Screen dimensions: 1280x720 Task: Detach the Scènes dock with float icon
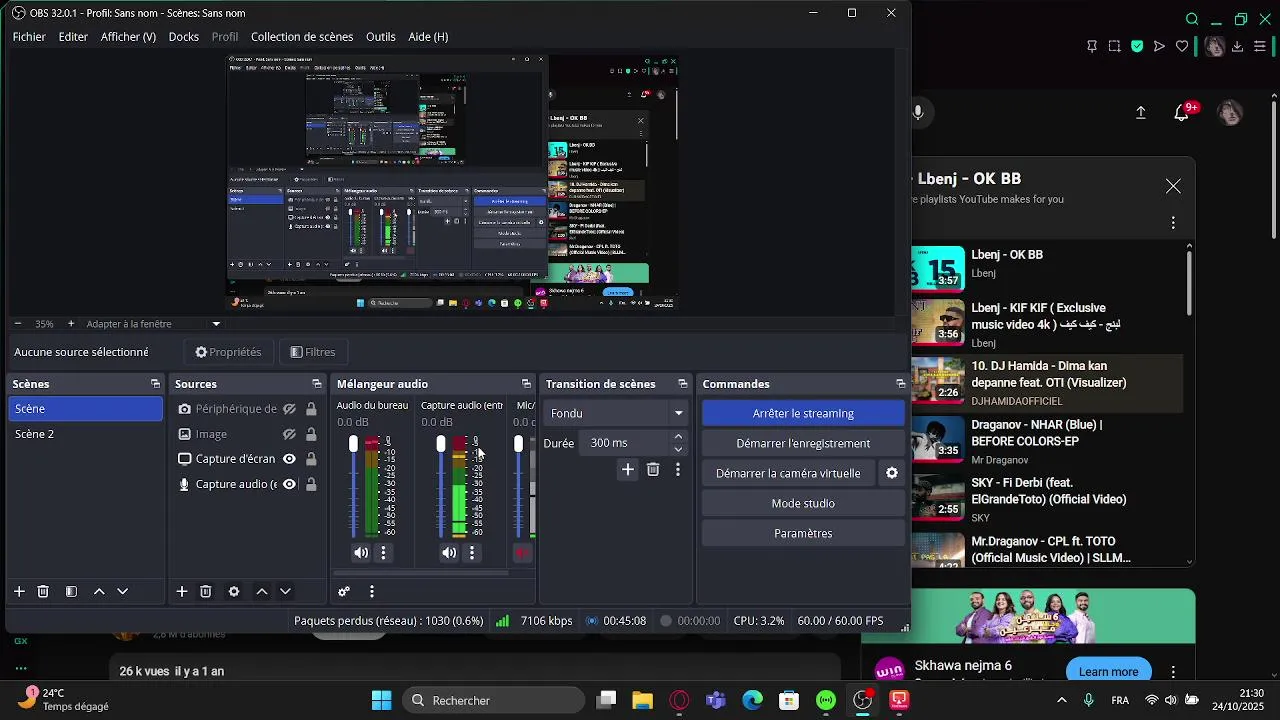(155, 384)
